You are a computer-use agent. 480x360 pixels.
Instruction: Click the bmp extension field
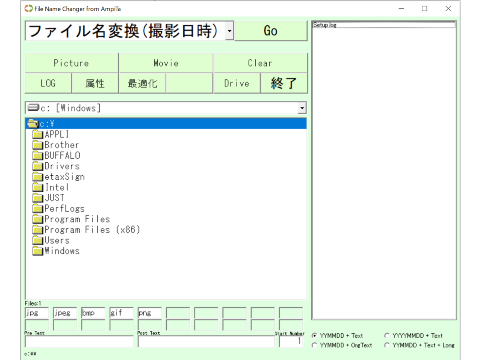pos(93,313)
